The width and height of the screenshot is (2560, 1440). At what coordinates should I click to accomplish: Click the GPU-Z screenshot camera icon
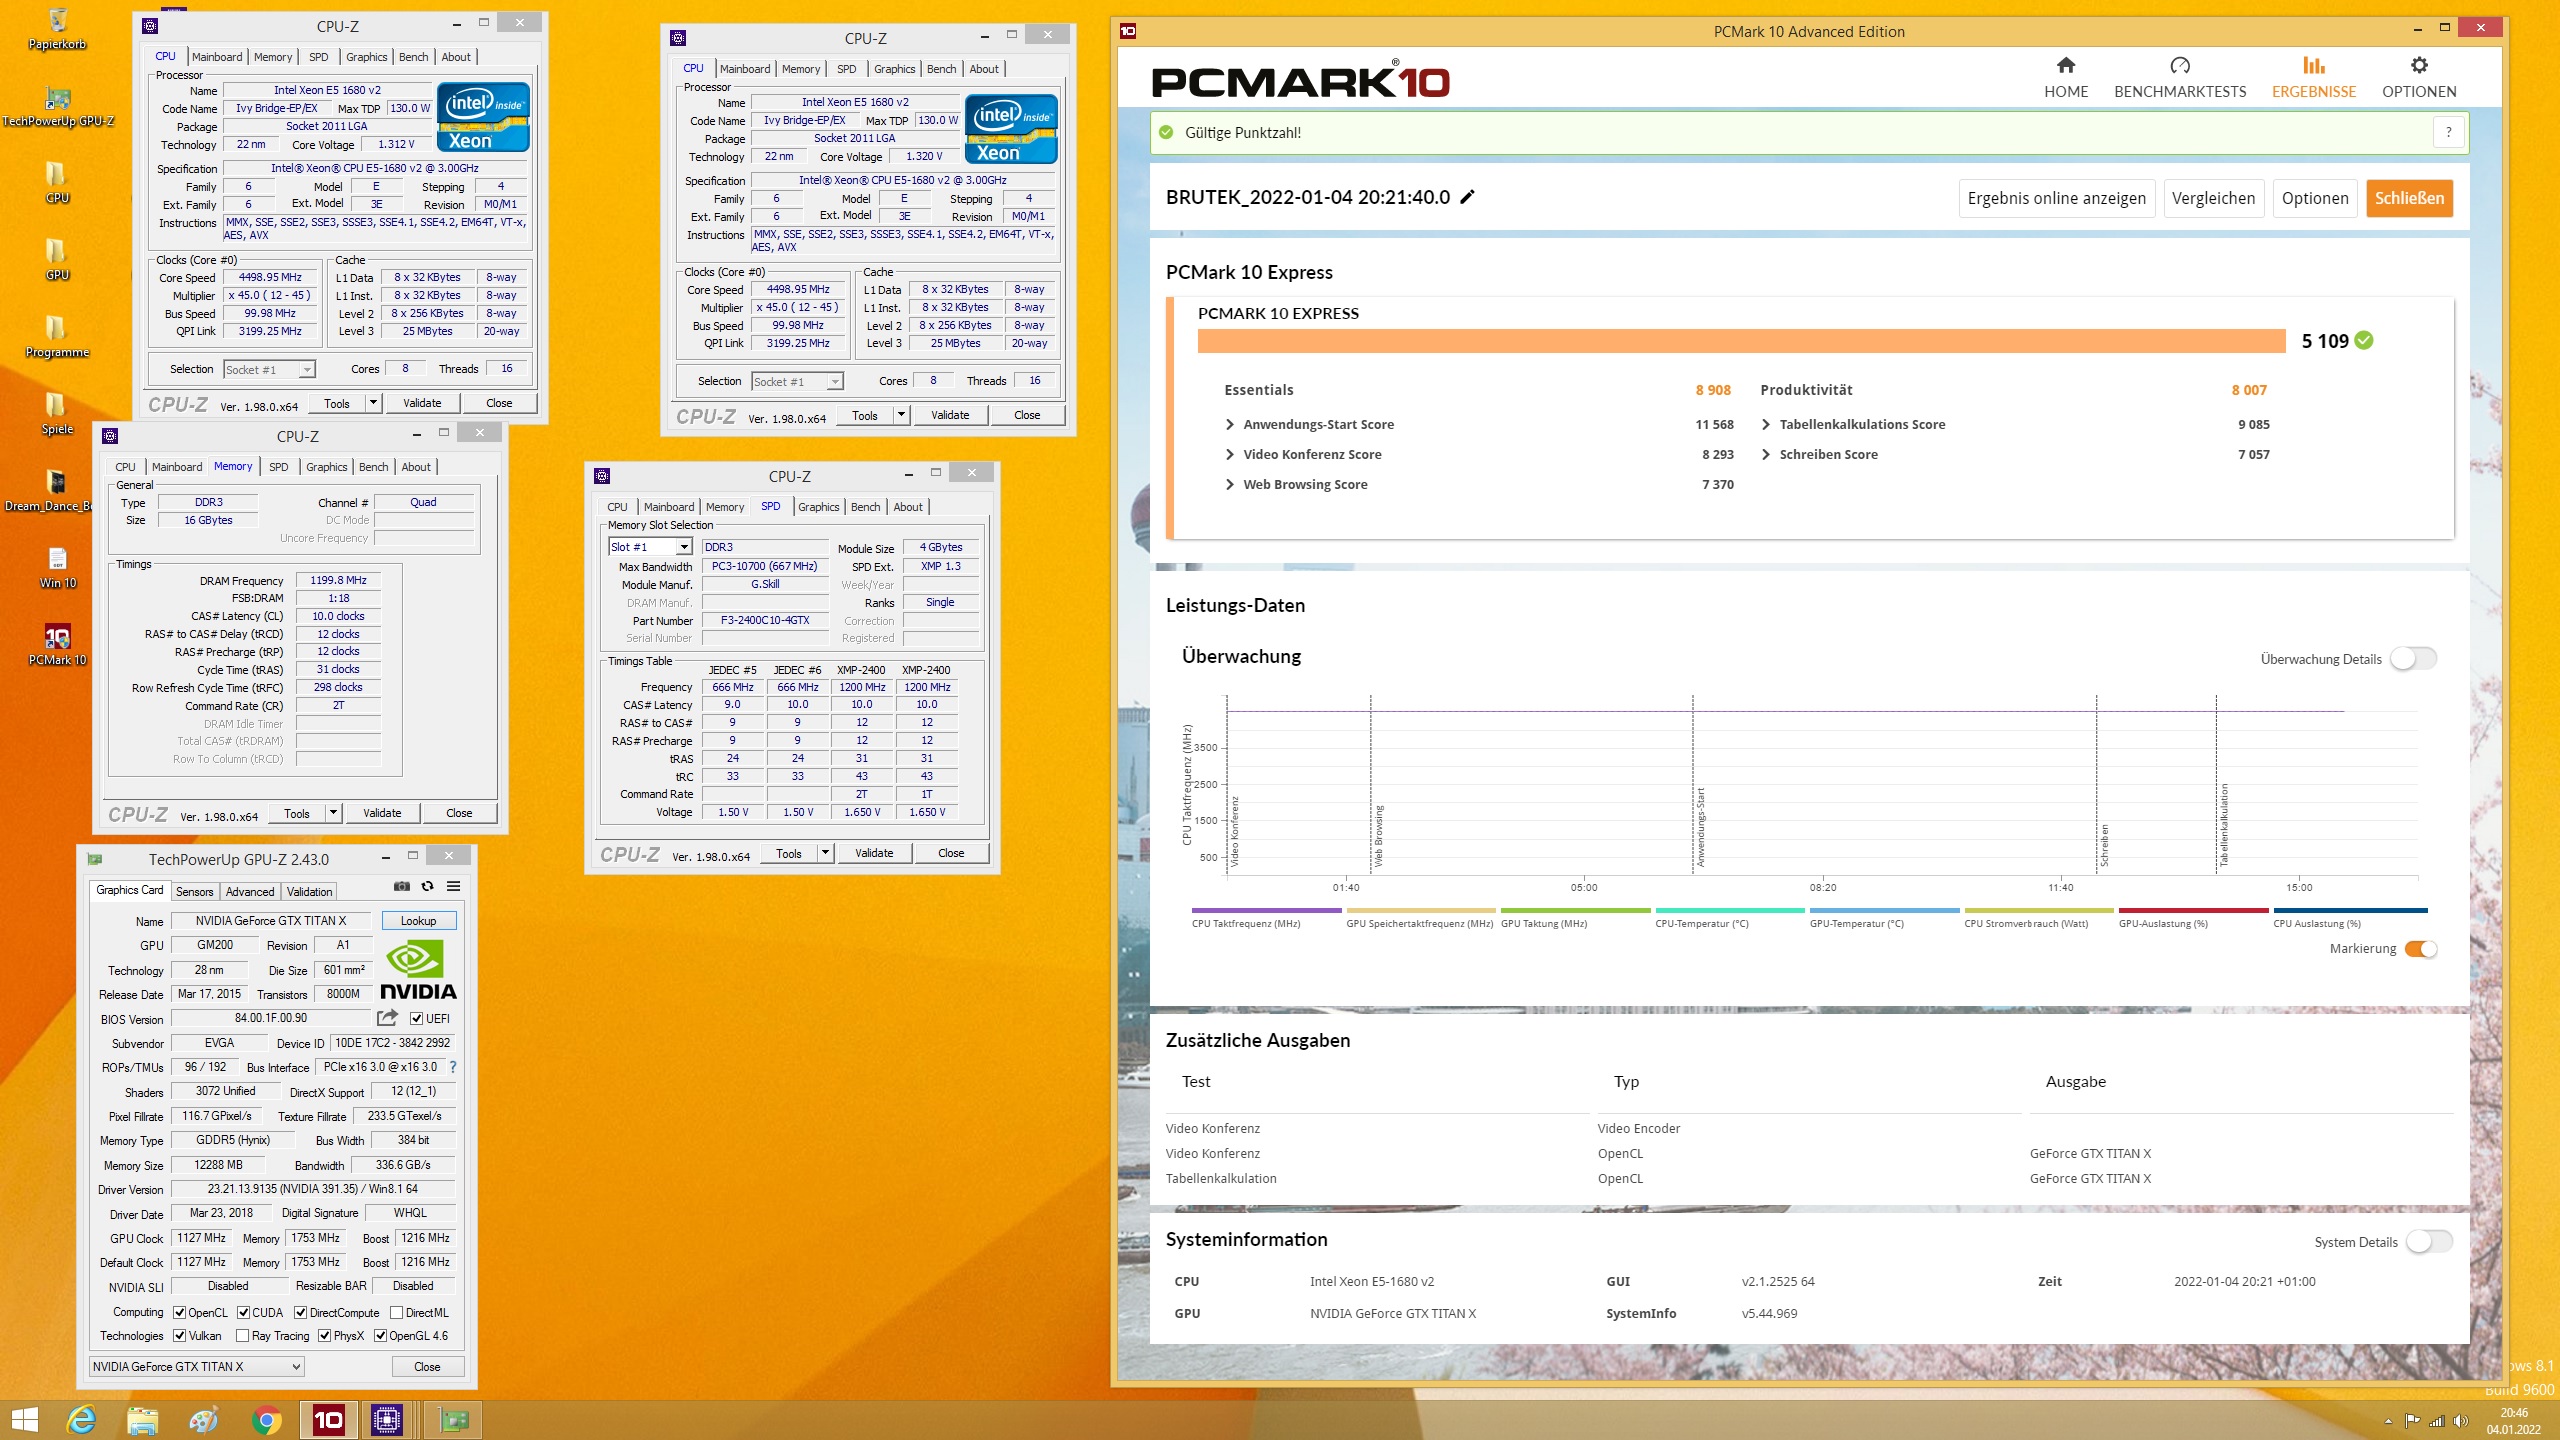(x=402, y=886)
